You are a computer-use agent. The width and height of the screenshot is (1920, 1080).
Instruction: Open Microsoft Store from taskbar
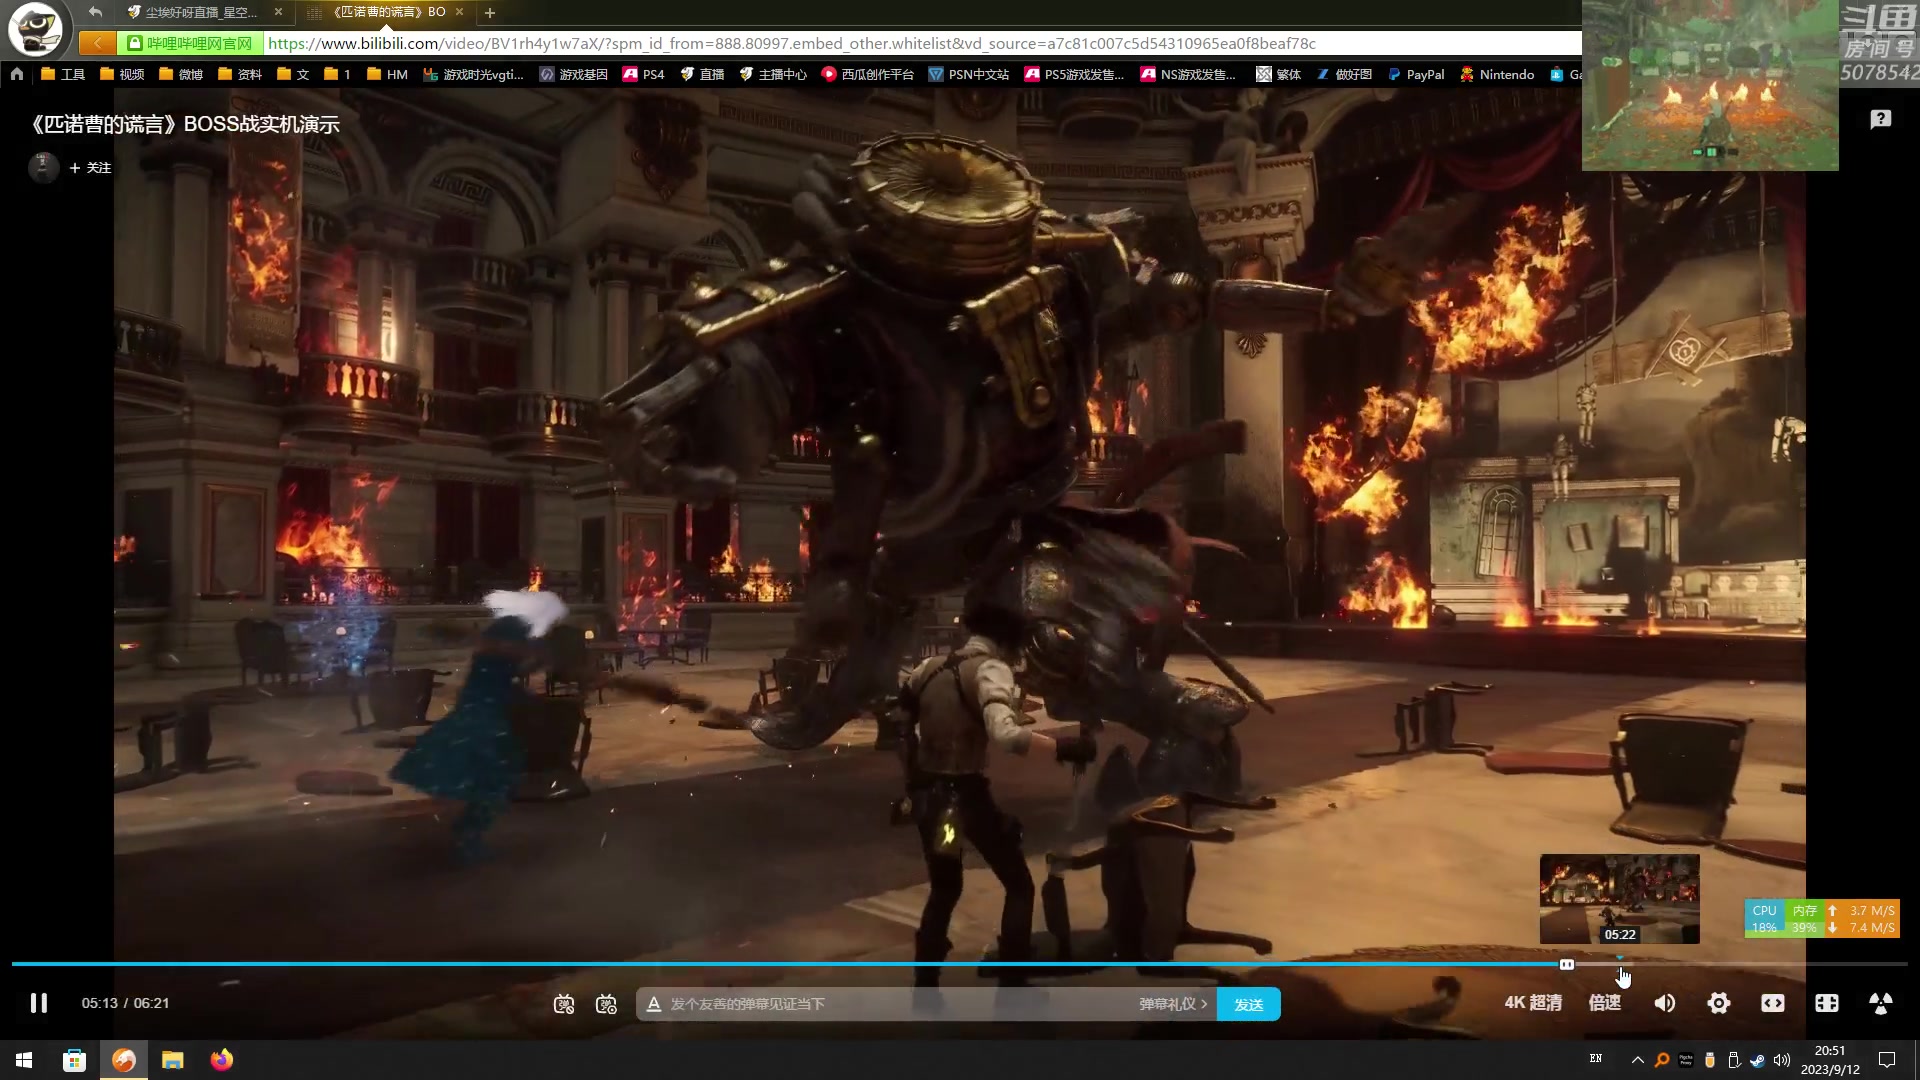[x=74, y=1060]
